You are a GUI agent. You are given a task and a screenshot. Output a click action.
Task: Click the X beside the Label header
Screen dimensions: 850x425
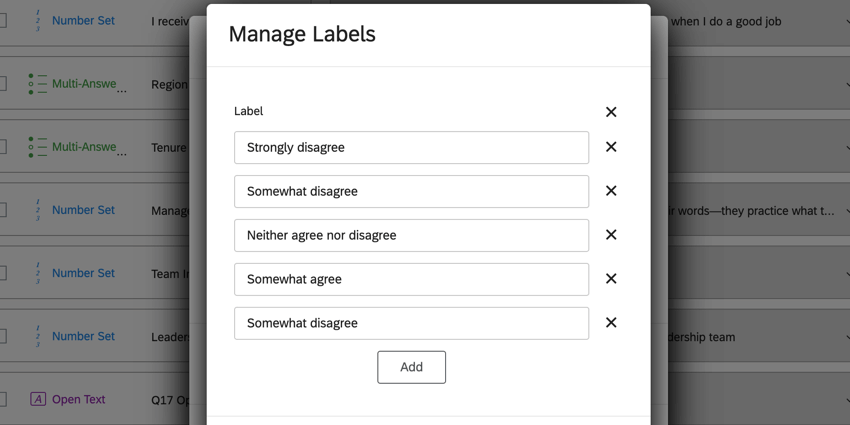click(x=611, y=112)
